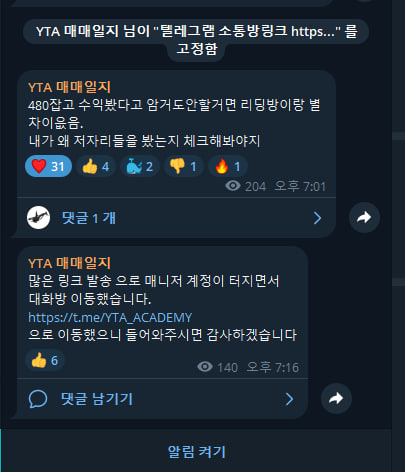Screen dimensions: 405x472
Task: Click the speech bubble comment icon
Action: click(x=38, y=399)
